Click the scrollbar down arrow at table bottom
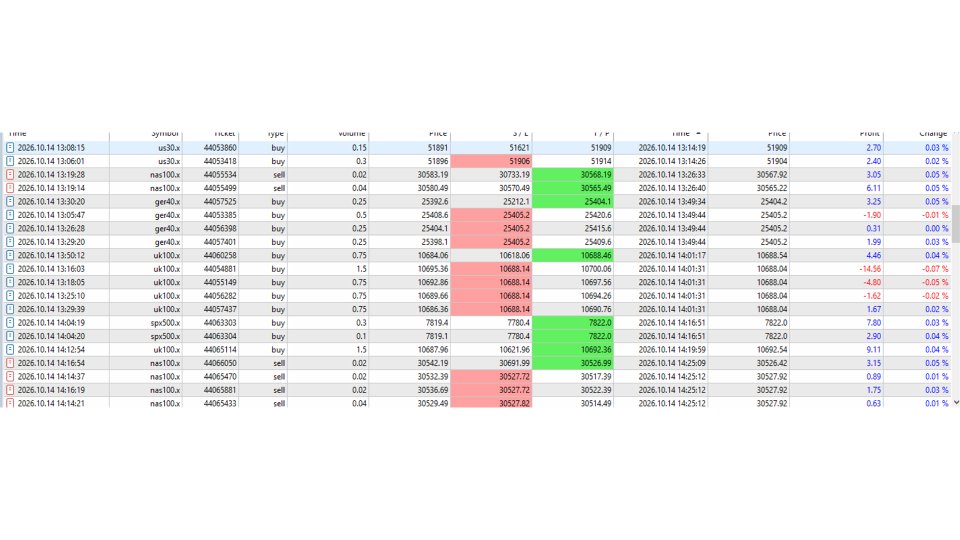This screenshot has width=960, height=540. point(956,402)
